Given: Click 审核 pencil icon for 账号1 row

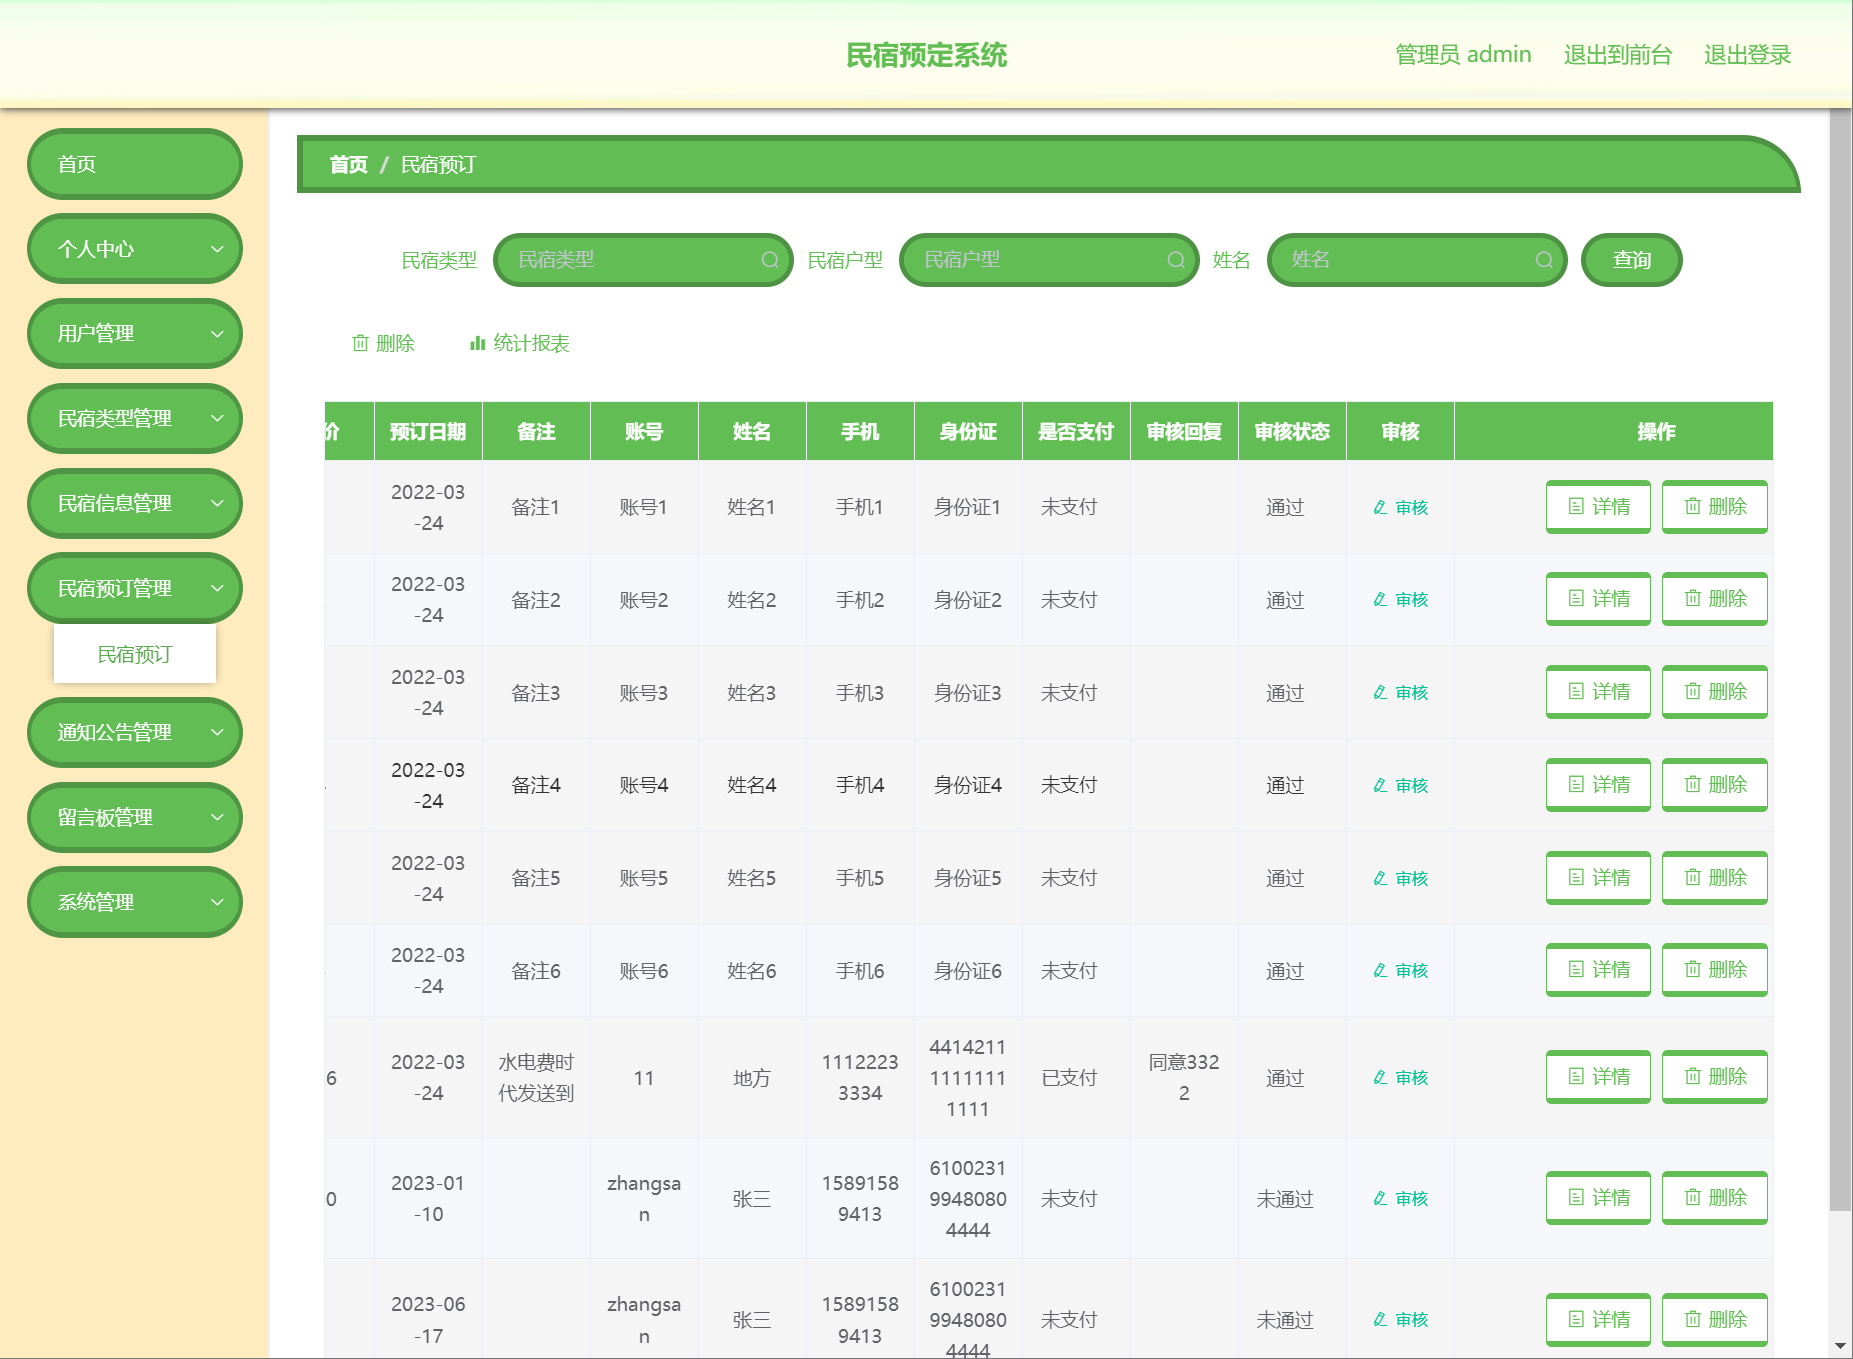Looking at the screenshot, I should [x=1380, y=507].
